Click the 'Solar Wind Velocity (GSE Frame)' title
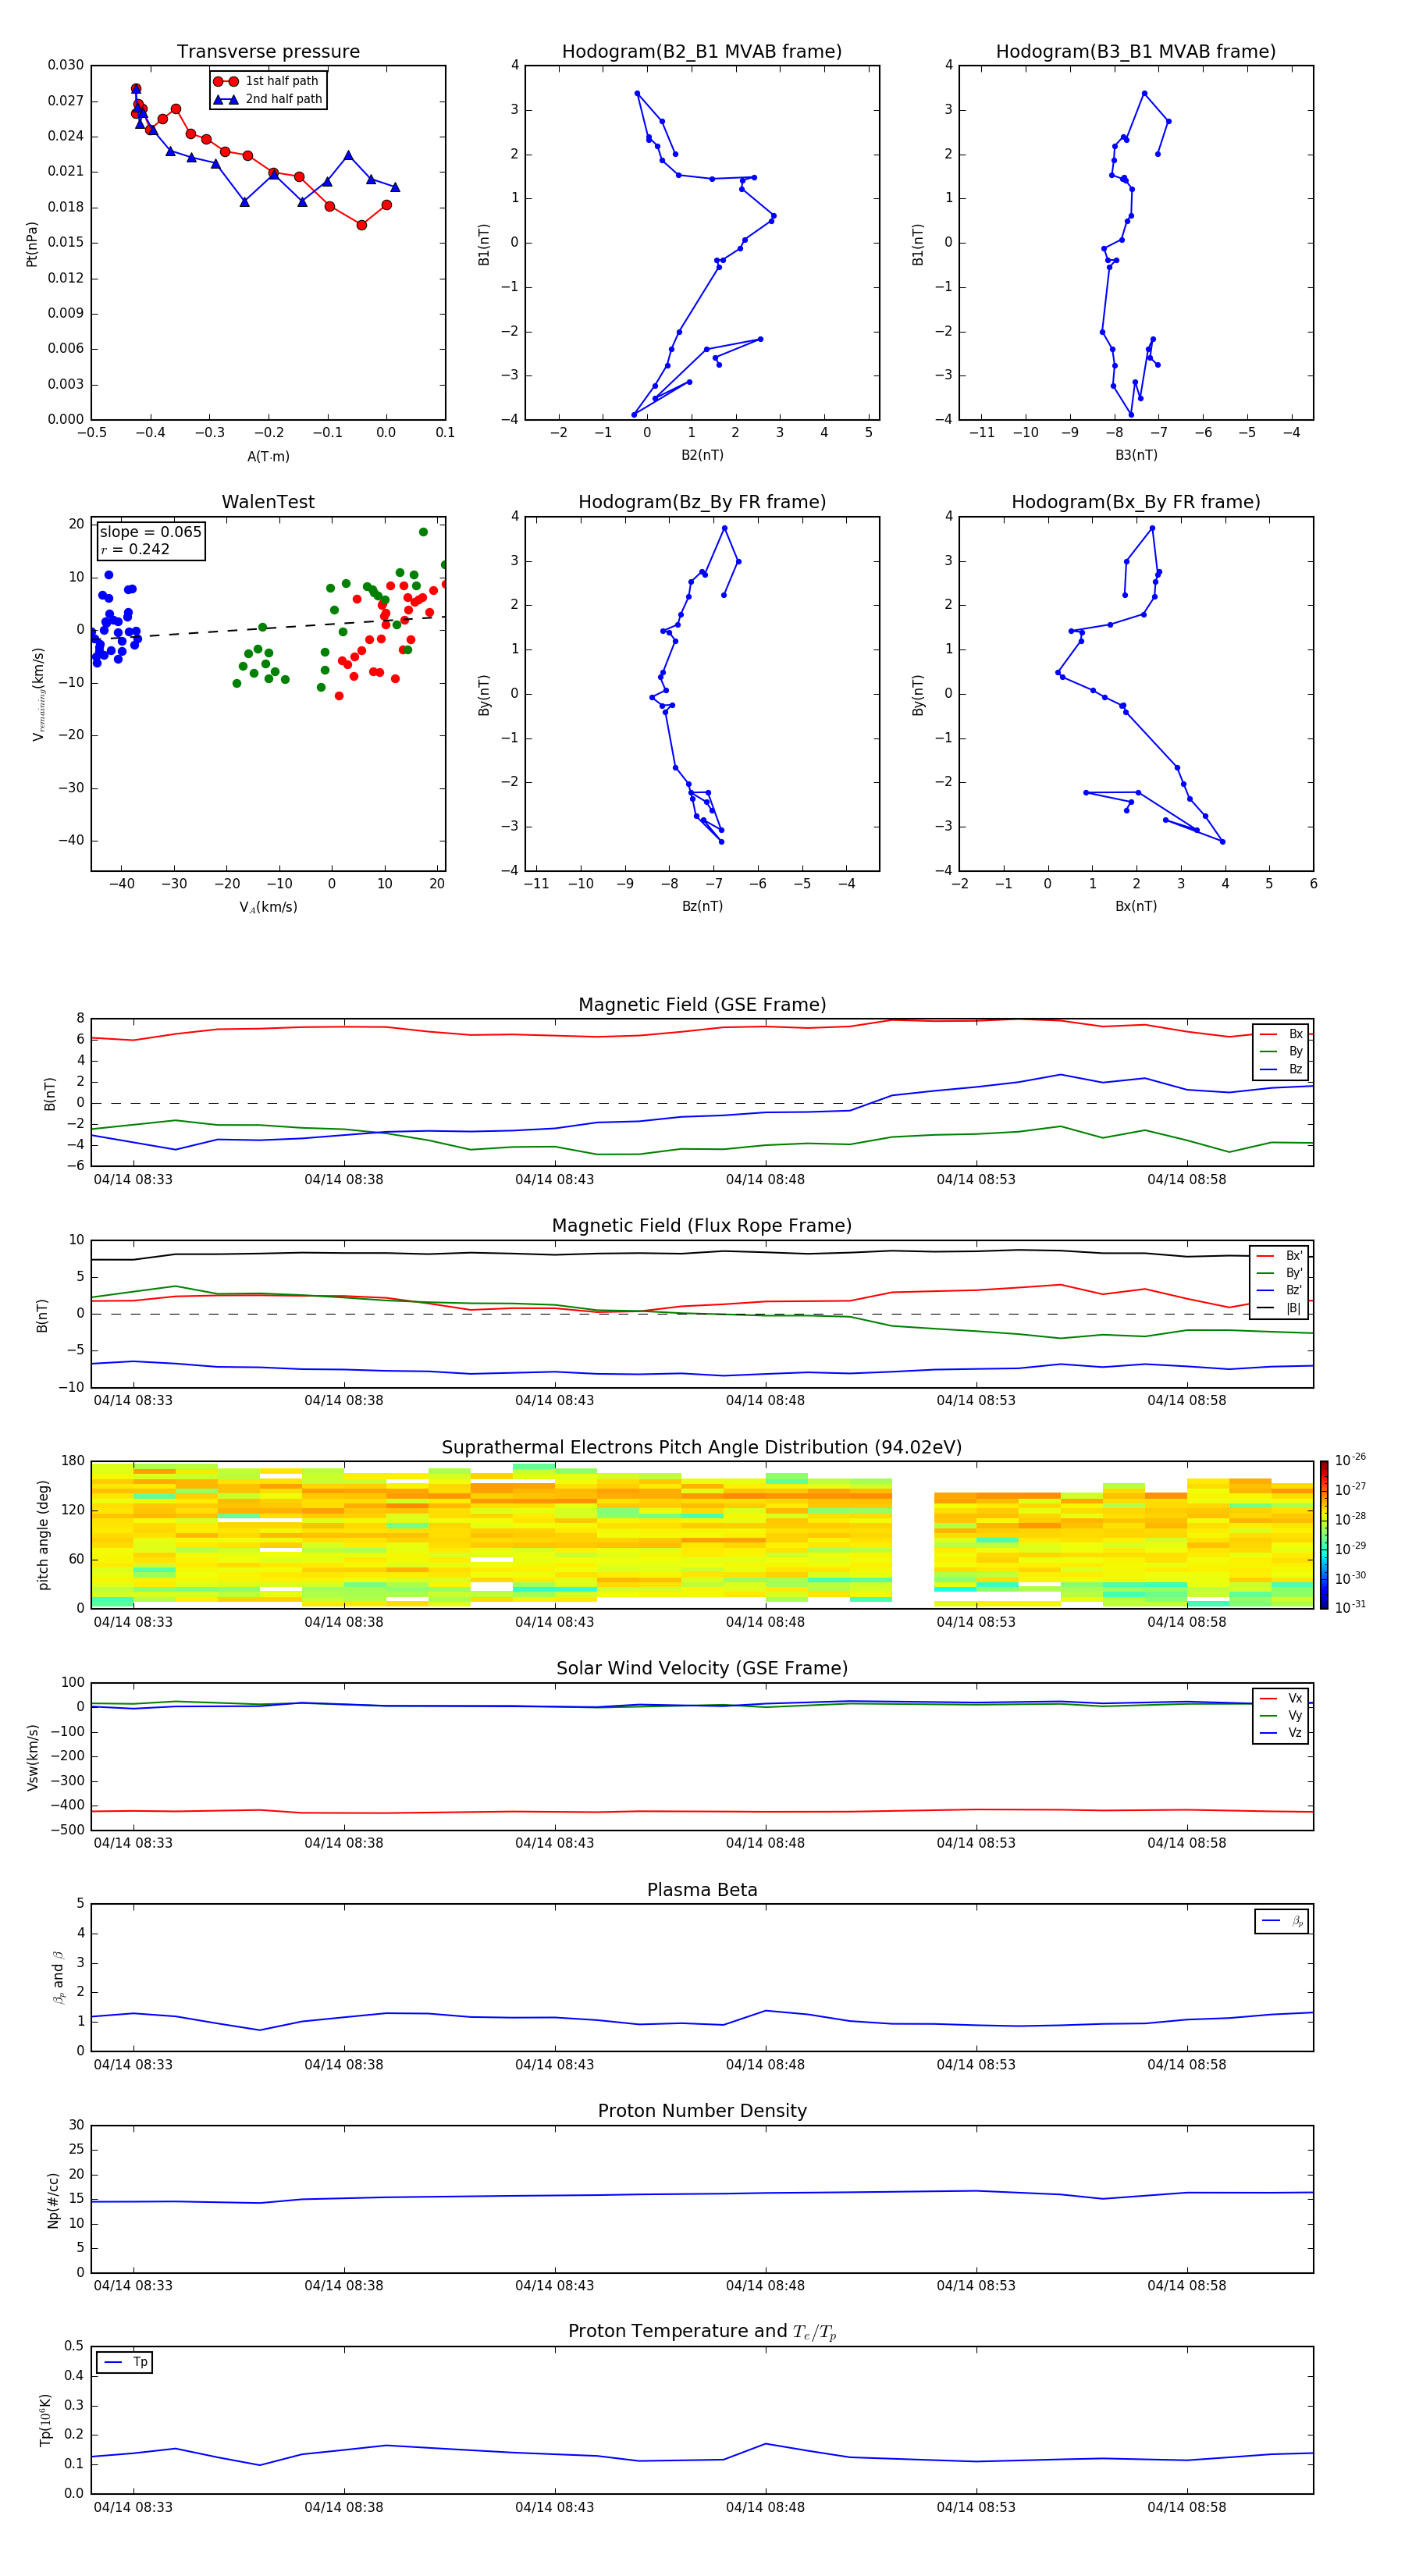1405x2576 pixels. point(702,1669)
